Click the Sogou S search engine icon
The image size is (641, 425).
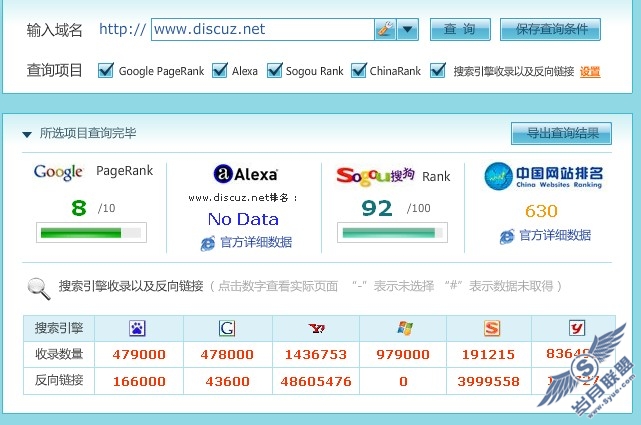click(492, 328)
